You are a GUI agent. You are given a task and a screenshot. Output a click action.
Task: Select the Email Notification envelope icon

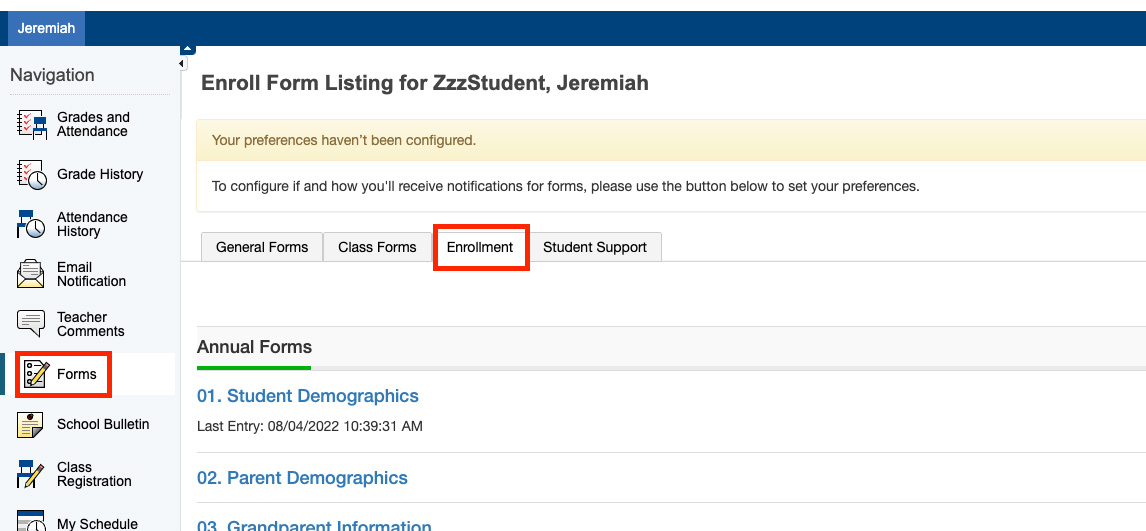click(31, 274)
